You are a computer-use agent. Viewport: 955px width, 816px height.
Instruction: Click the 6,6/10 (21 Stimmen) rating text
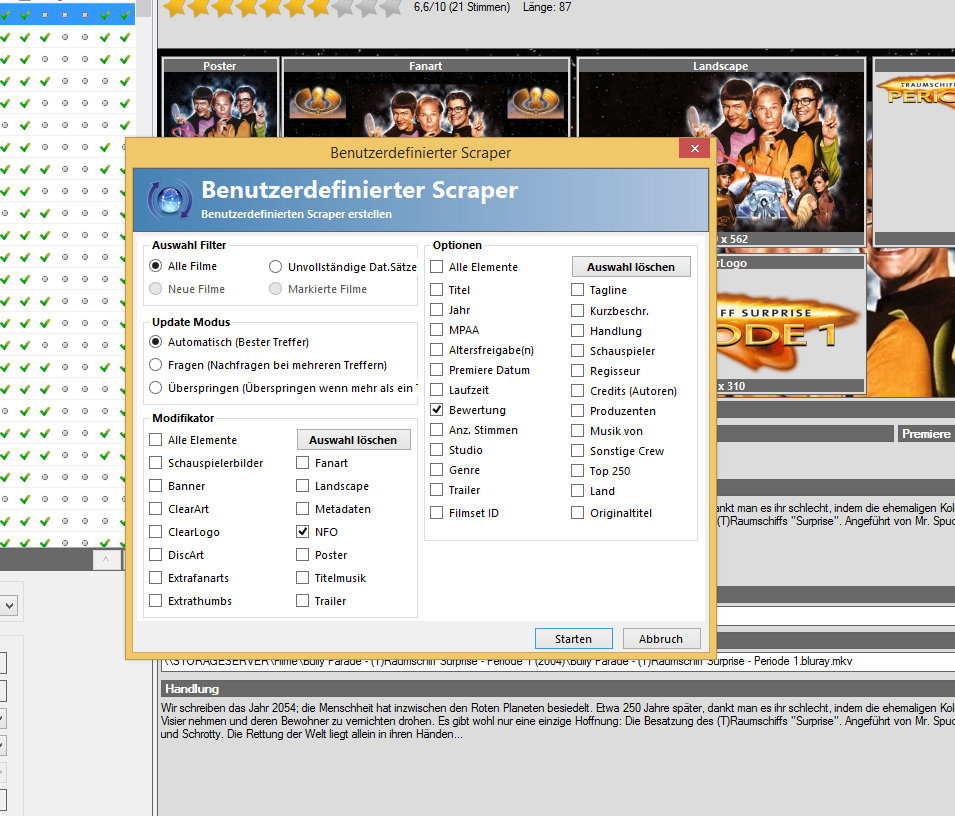[462, 7]
